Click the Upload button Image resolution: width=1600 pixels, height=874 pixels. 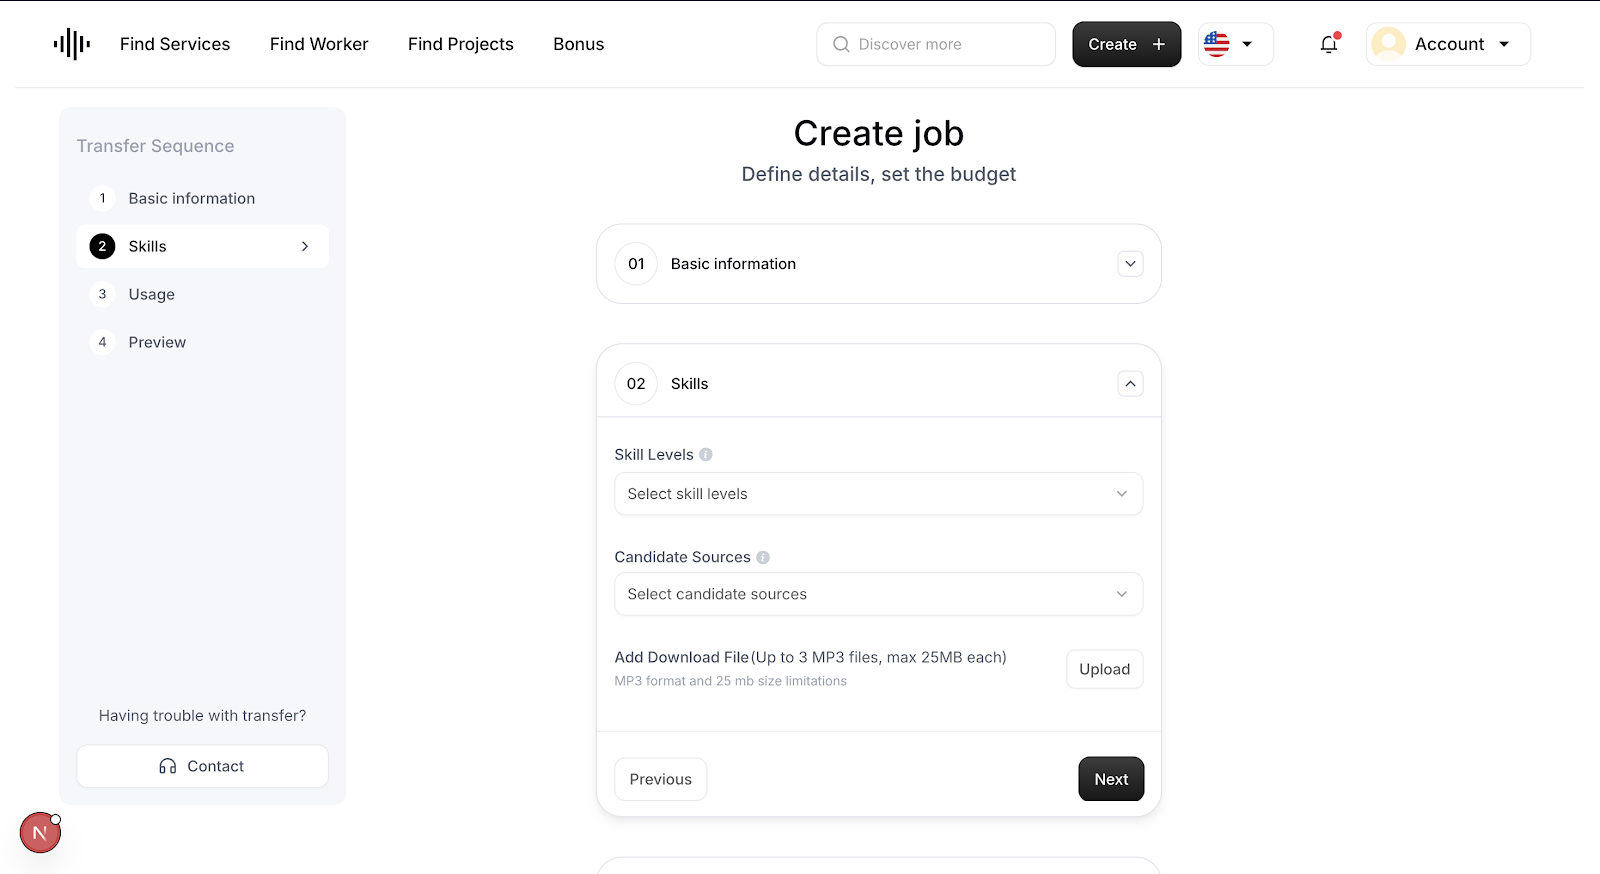tap(1104, 669)
